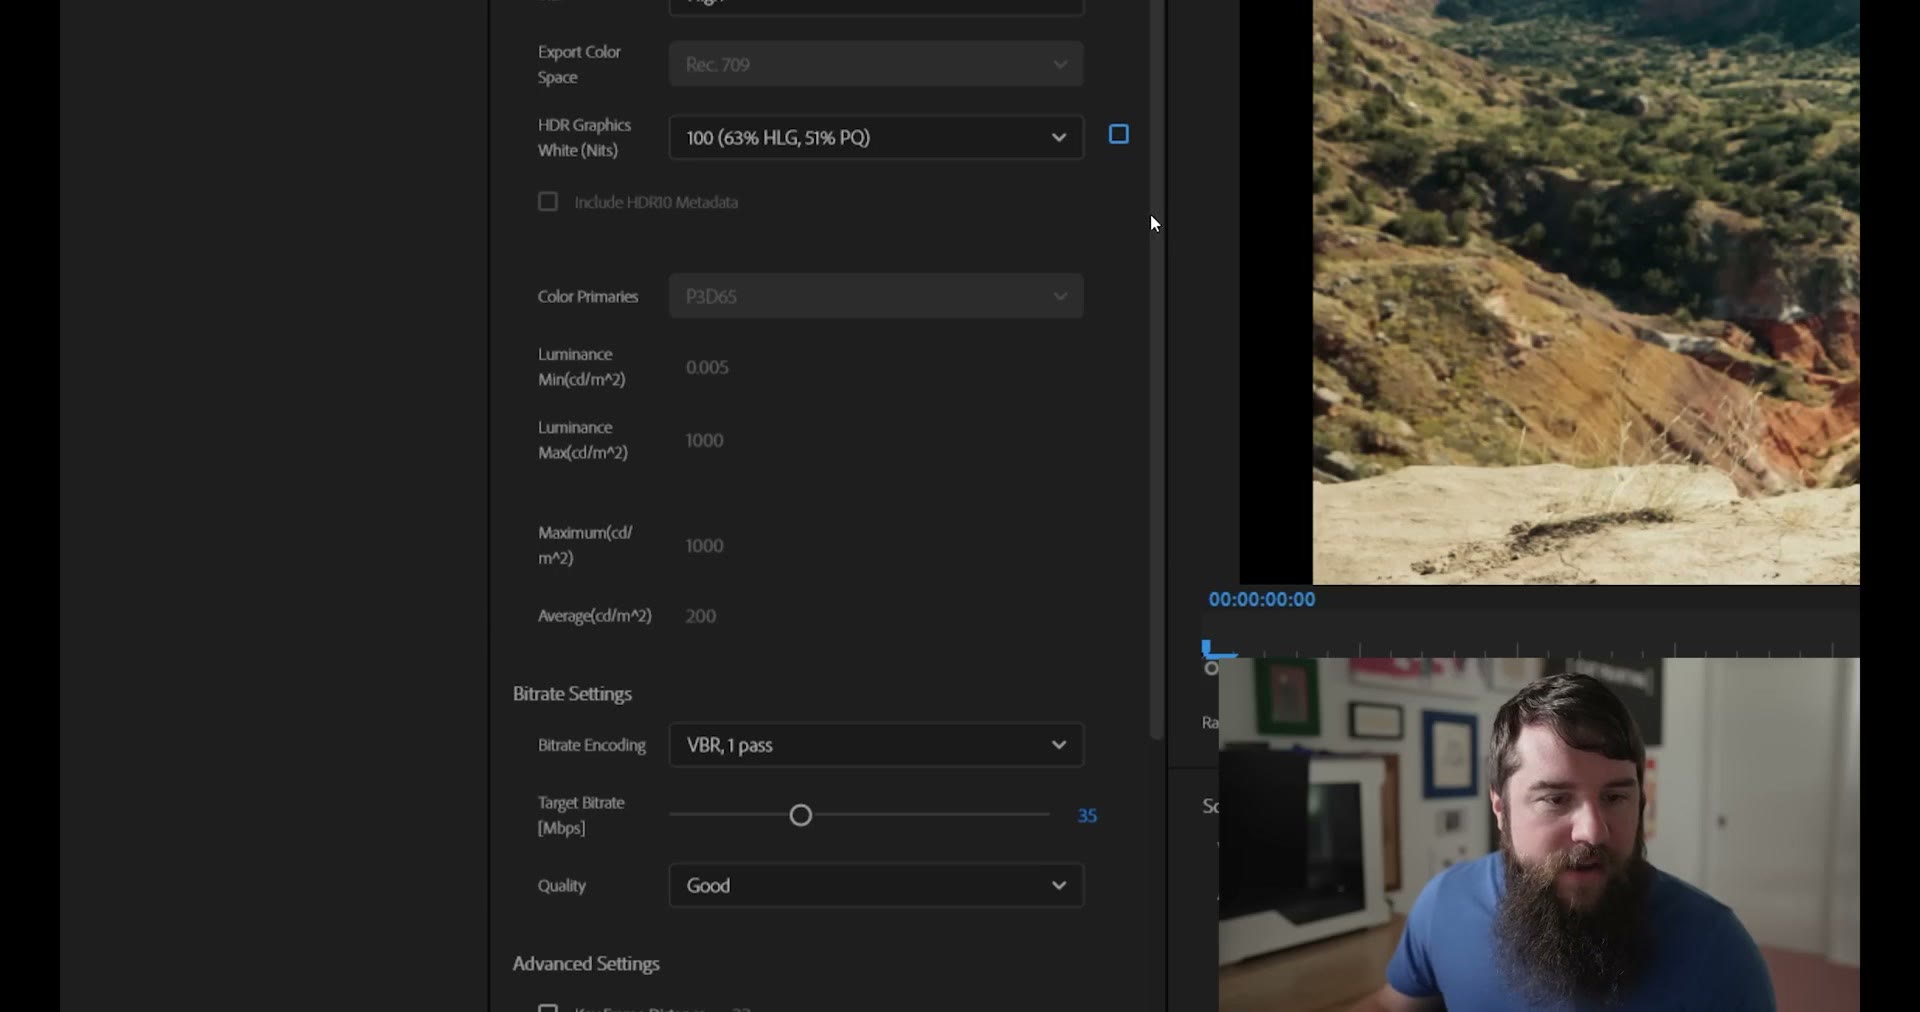Open the Bitrate Encoding dropdown

point(876,745)
